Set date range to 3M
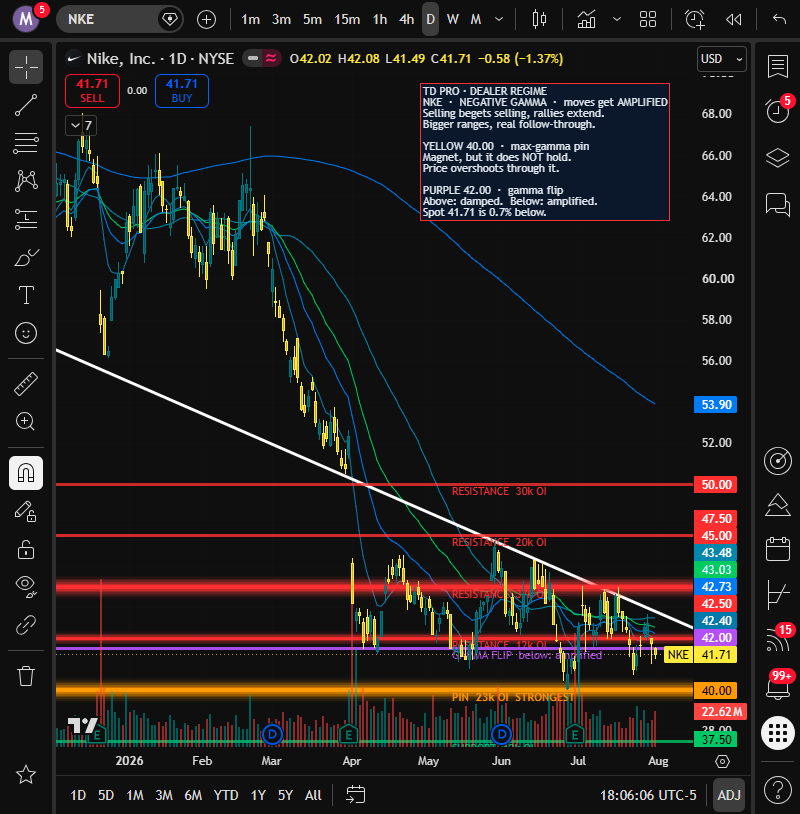The height and width of the screenshot is (814, 800). pos(164,795)
